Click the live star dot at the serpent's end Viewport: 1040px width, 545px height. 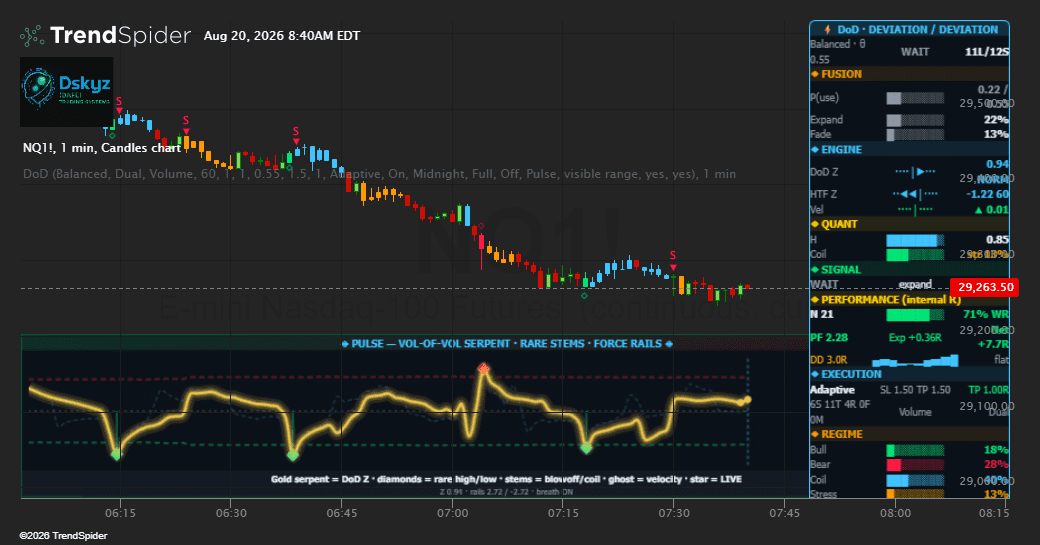748,400
